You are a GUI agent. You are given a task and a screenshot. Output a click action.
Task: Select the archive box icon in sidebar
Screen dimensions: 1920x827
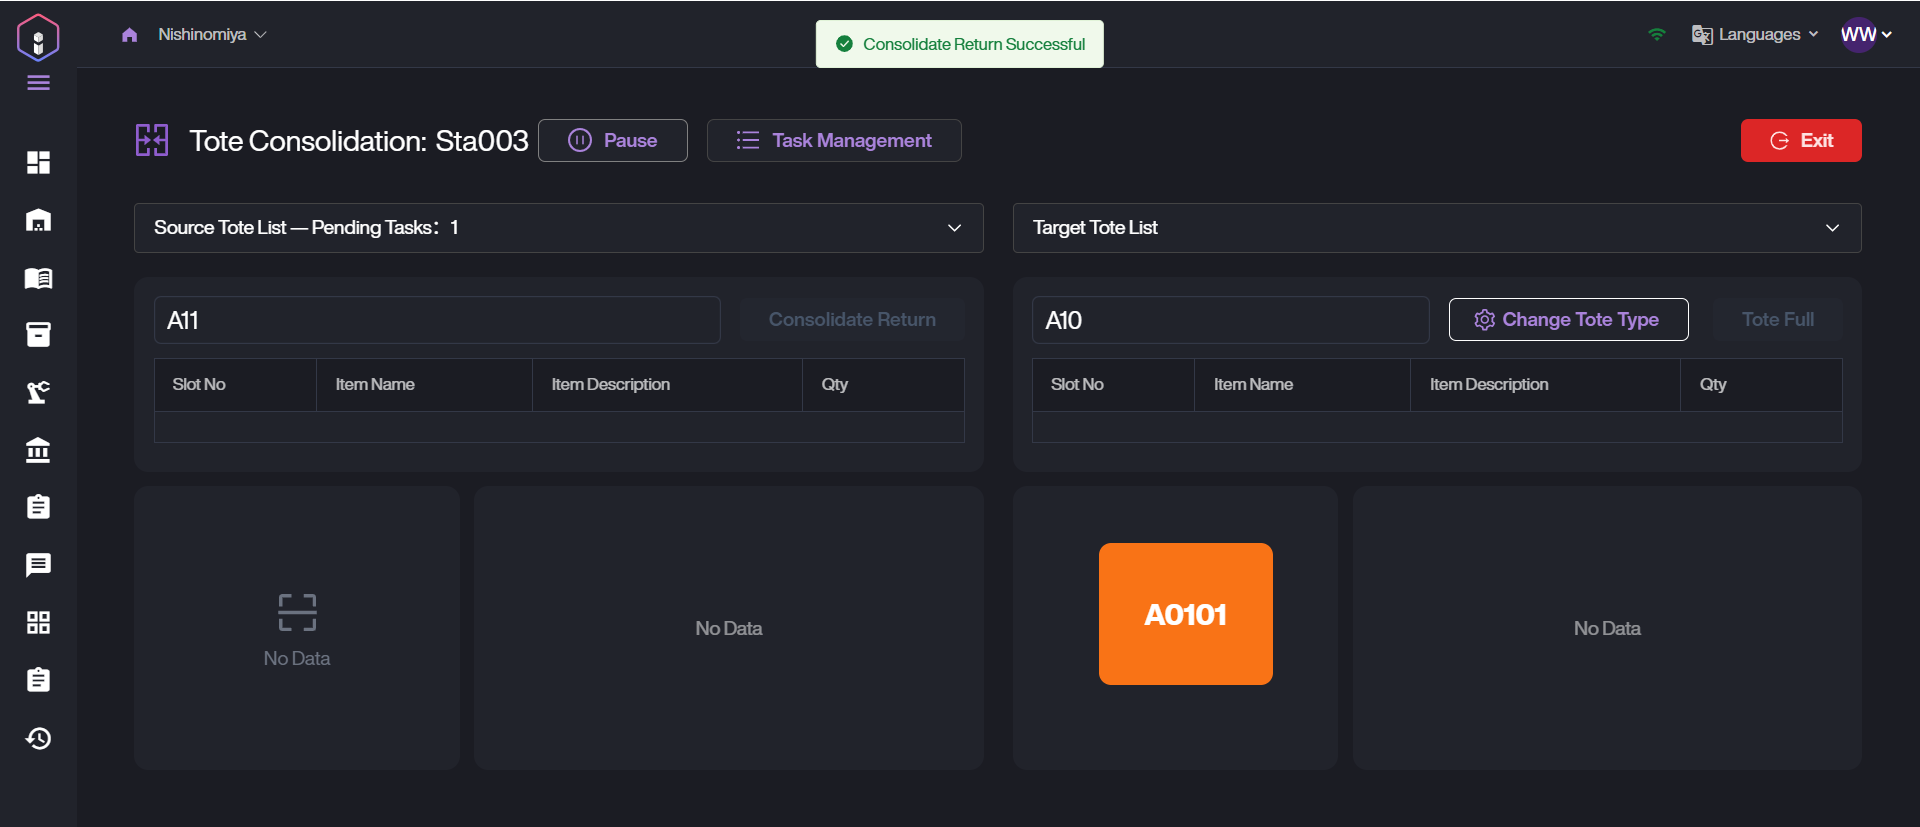tap(38, 335)
